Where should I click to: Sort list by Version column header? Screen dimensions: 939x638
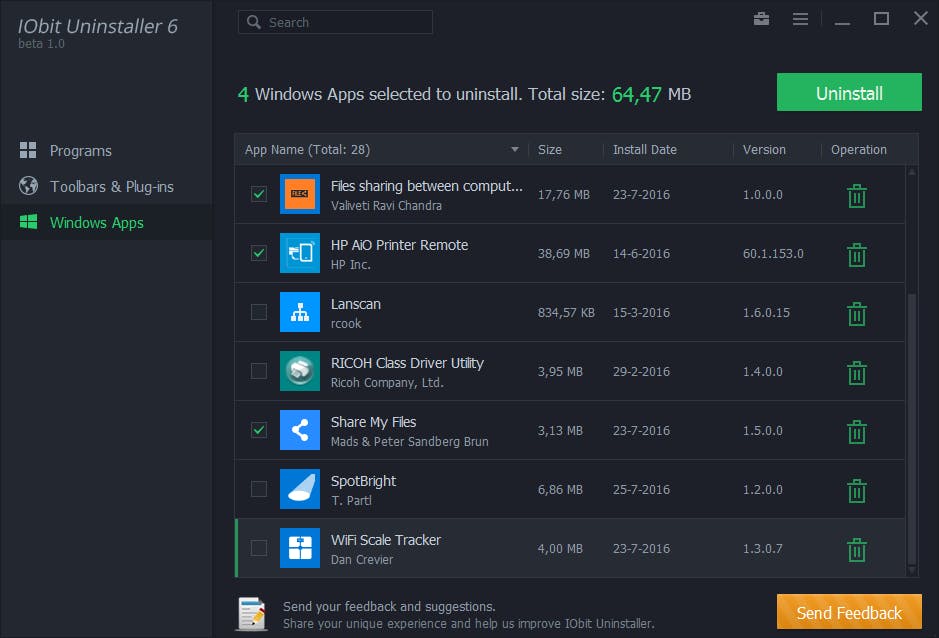[764, 150]
